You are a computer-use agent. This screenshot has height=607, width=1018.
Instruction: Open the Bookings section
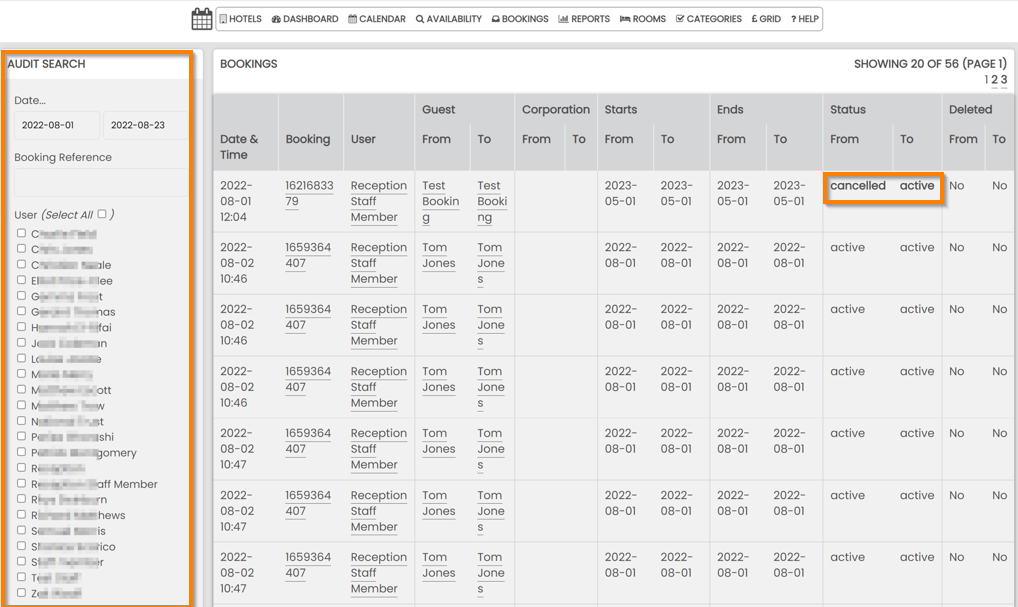520,19
